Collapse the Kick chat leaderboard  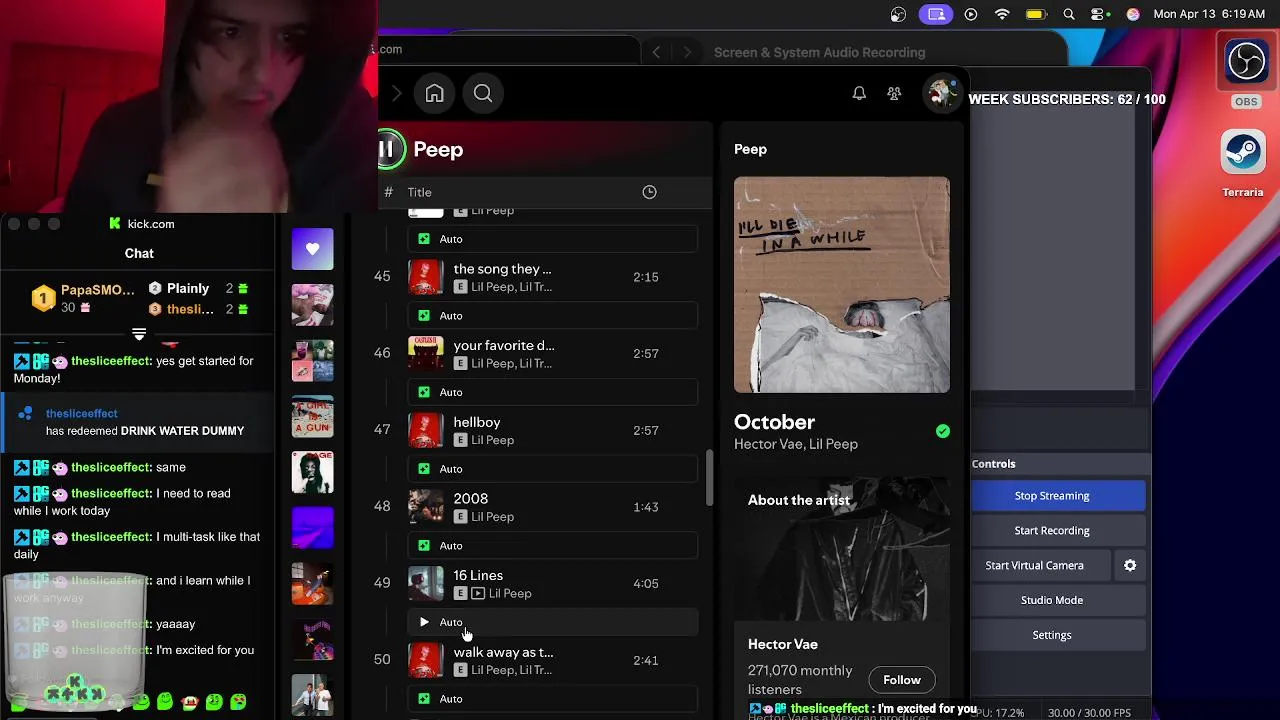pos(139,334)
